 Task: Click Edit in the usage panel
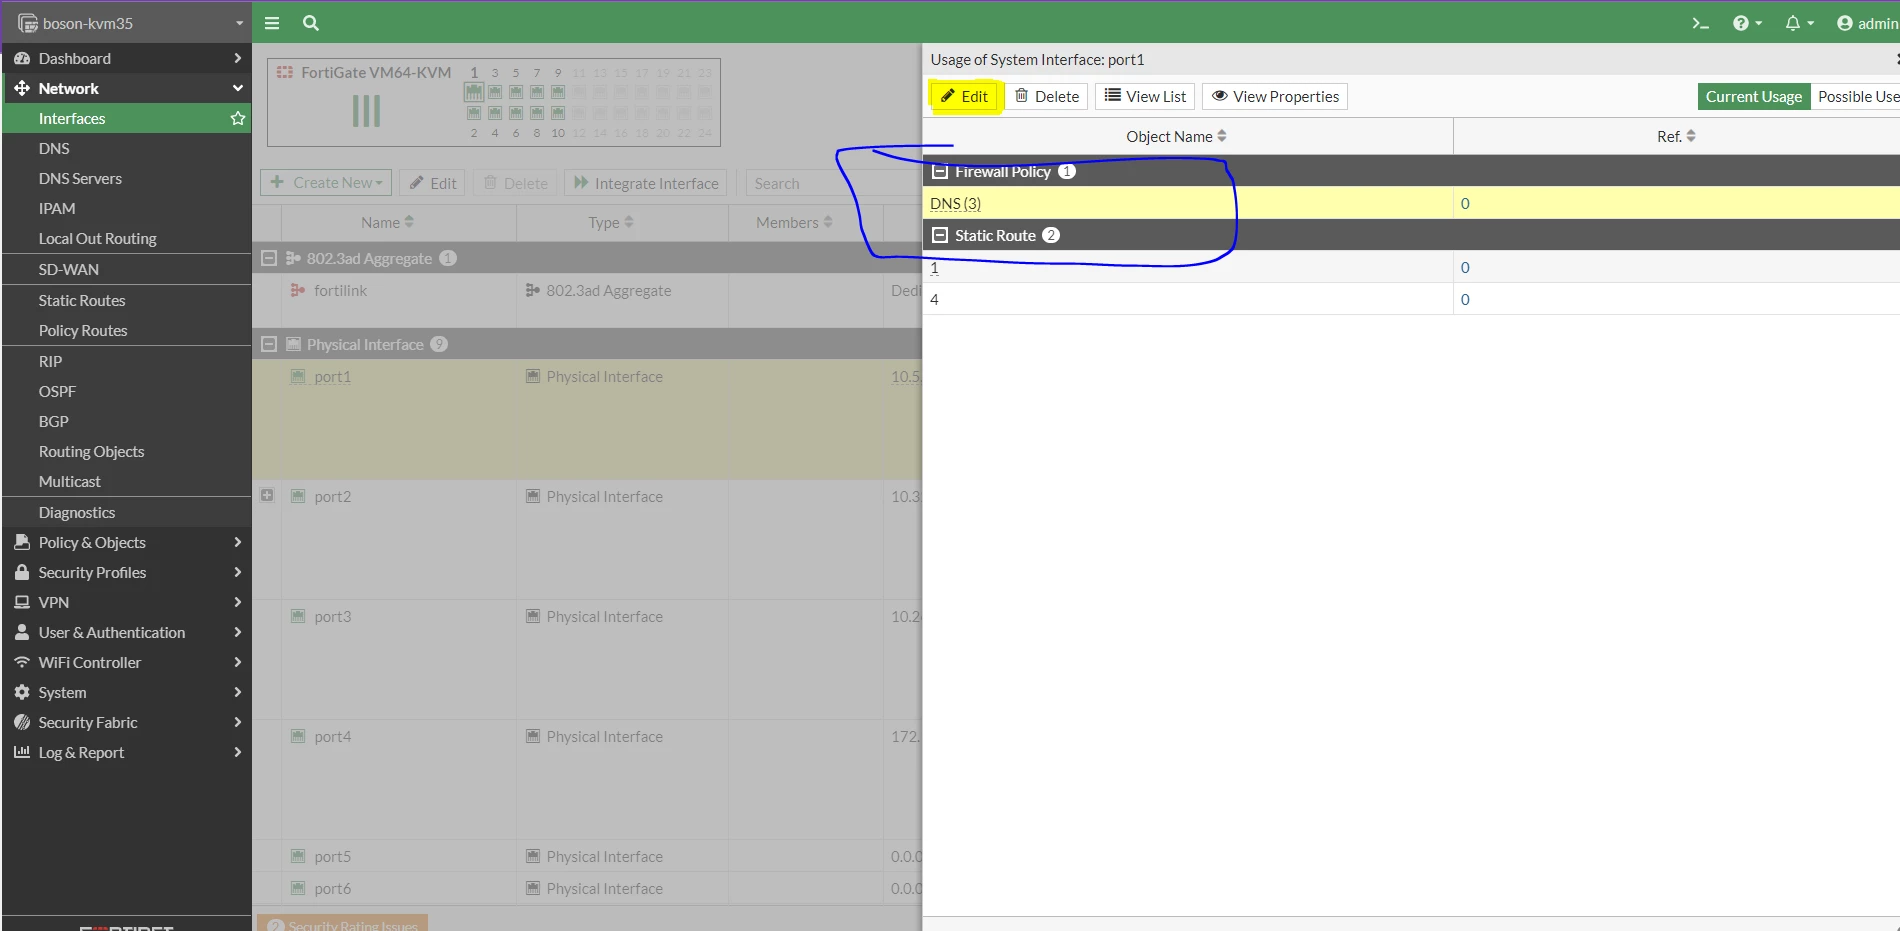pyautogui.click(x=964, y=96)
